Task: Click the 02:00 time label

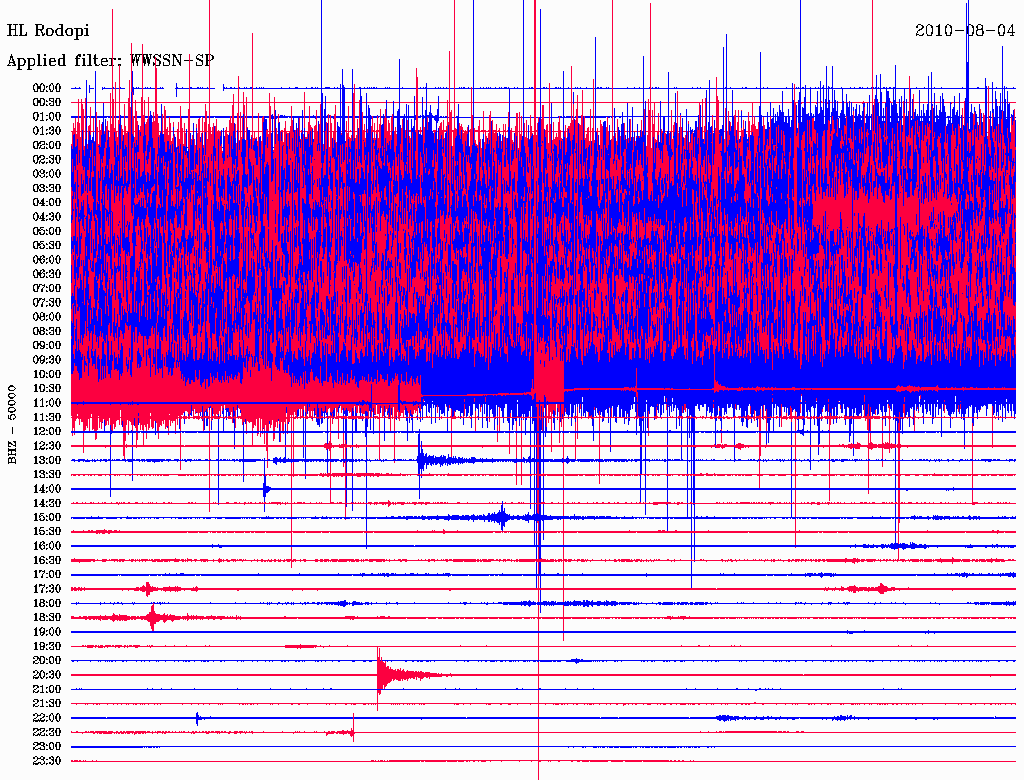Action: (47, 145)
